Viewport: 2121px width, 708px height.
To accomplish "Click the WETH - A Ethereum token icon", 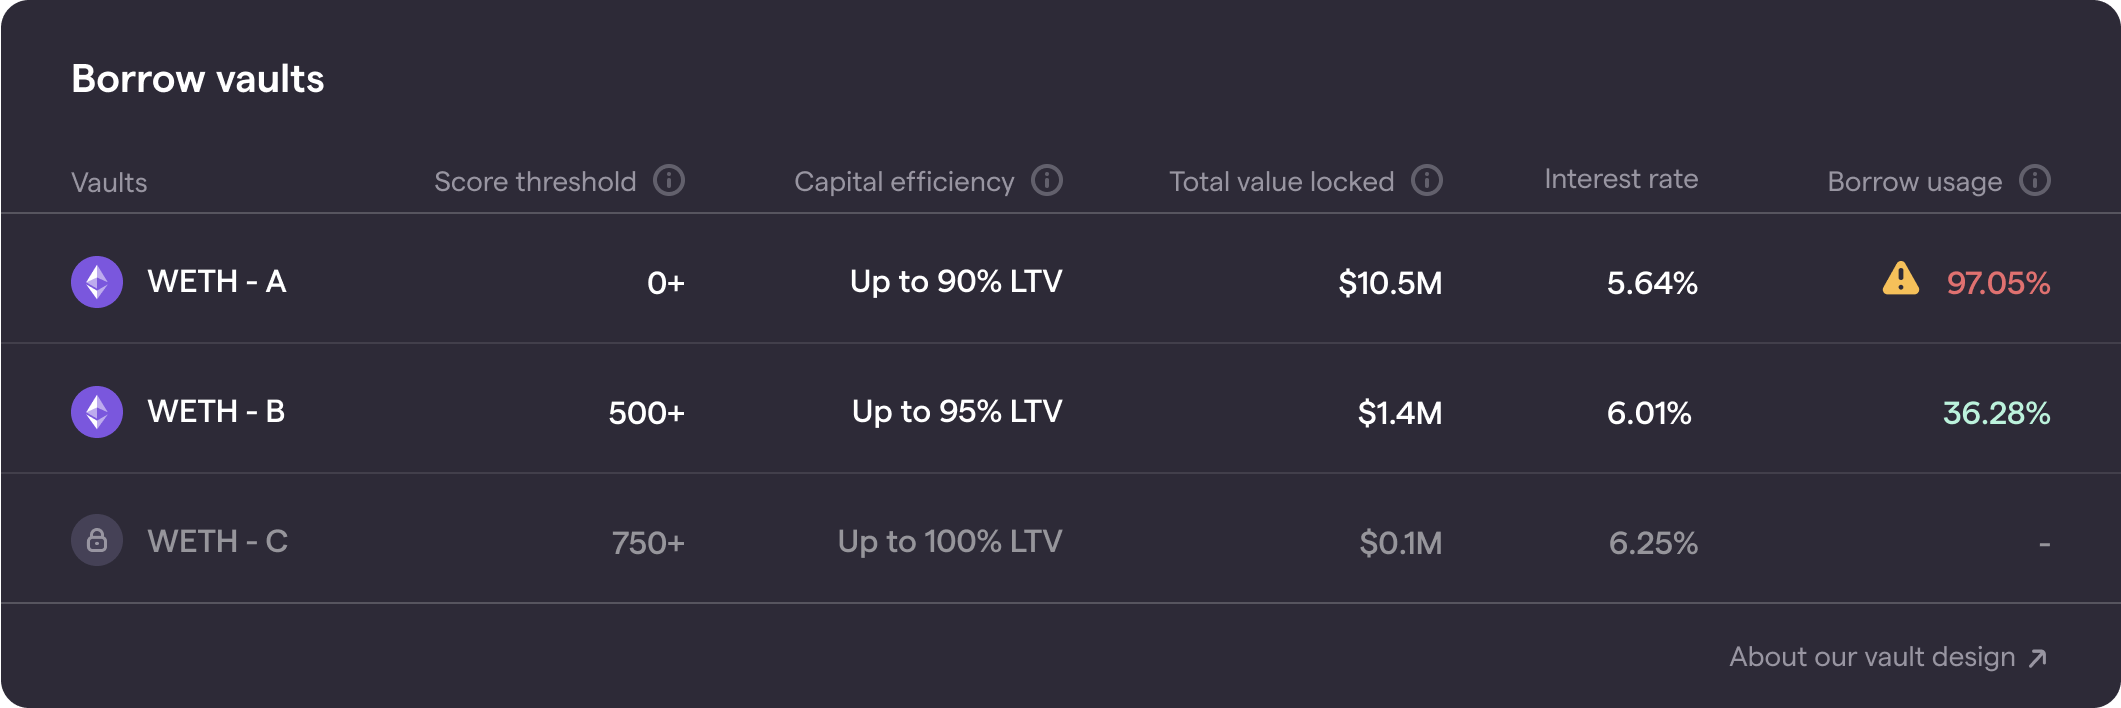I will 97,281.
